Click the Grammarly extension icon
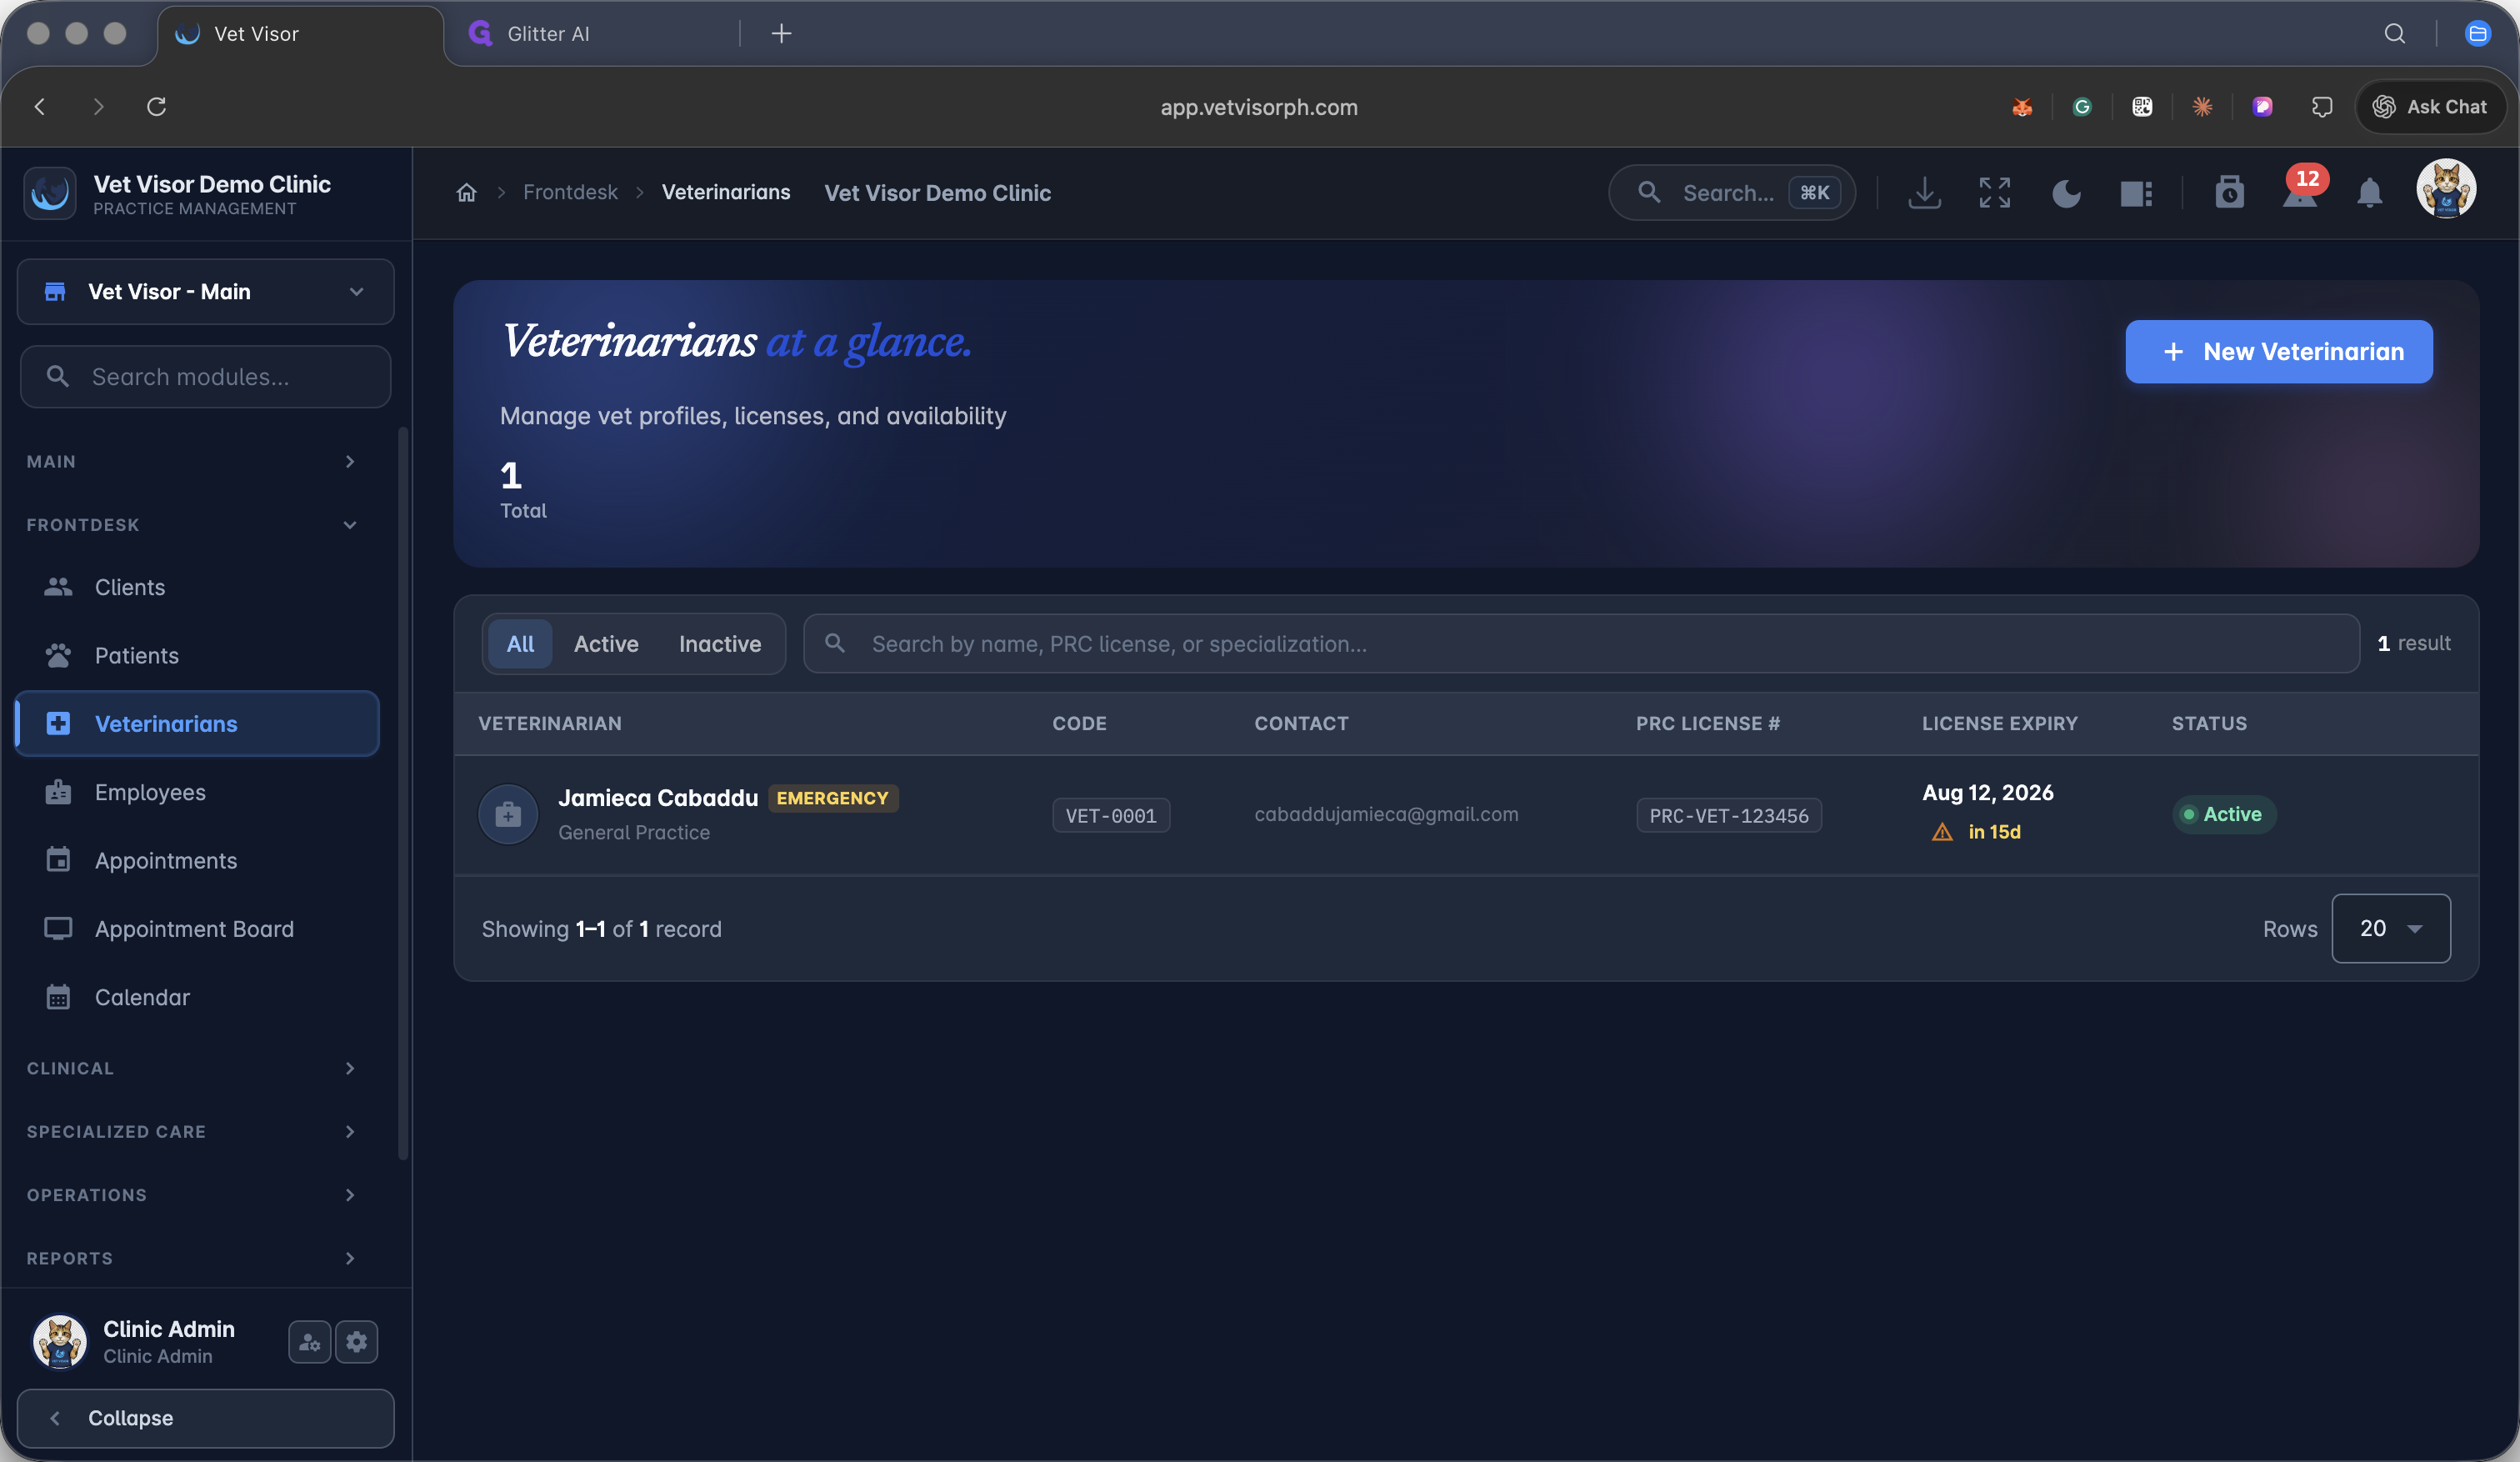This screenshot has height=1462, width=2520. 2082,106
